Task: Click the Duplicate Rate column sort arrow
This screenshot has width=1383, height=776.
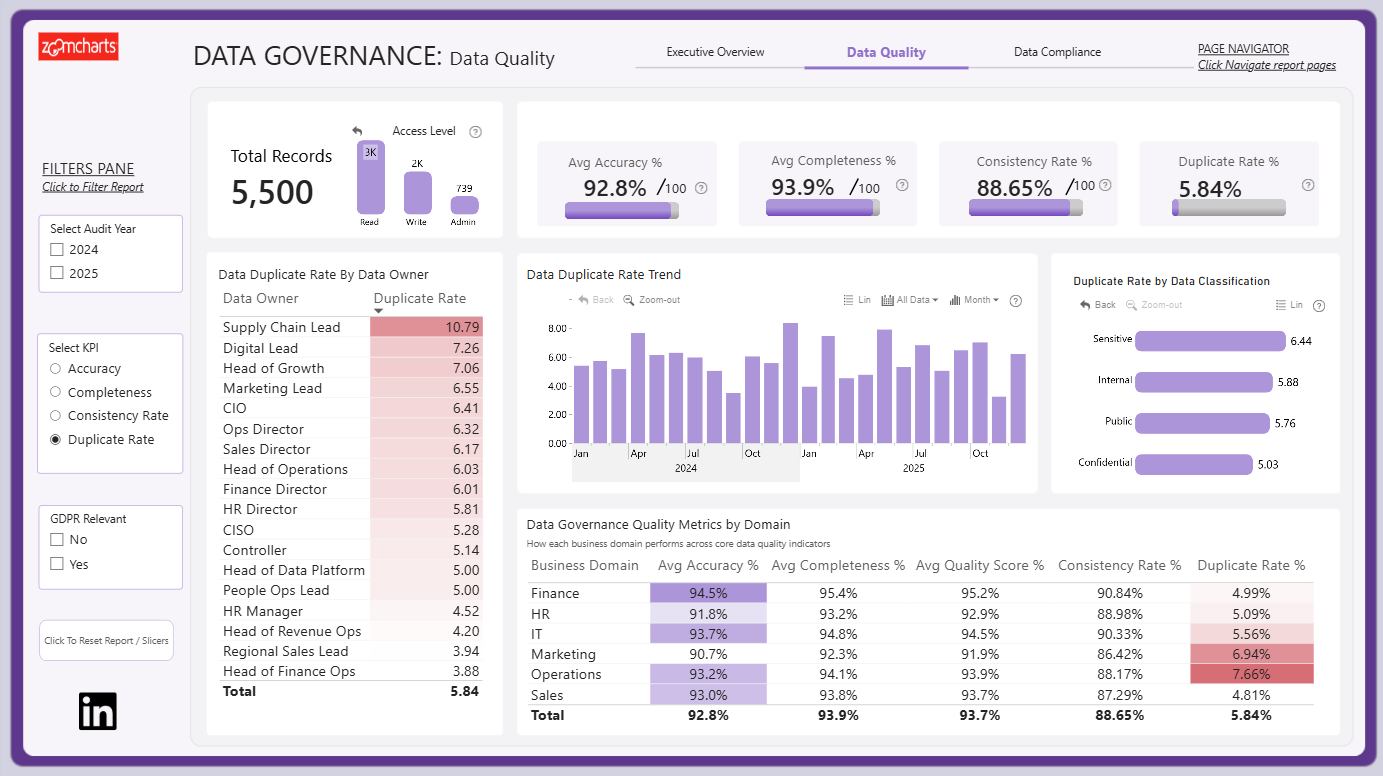Action: click(378, 311)
